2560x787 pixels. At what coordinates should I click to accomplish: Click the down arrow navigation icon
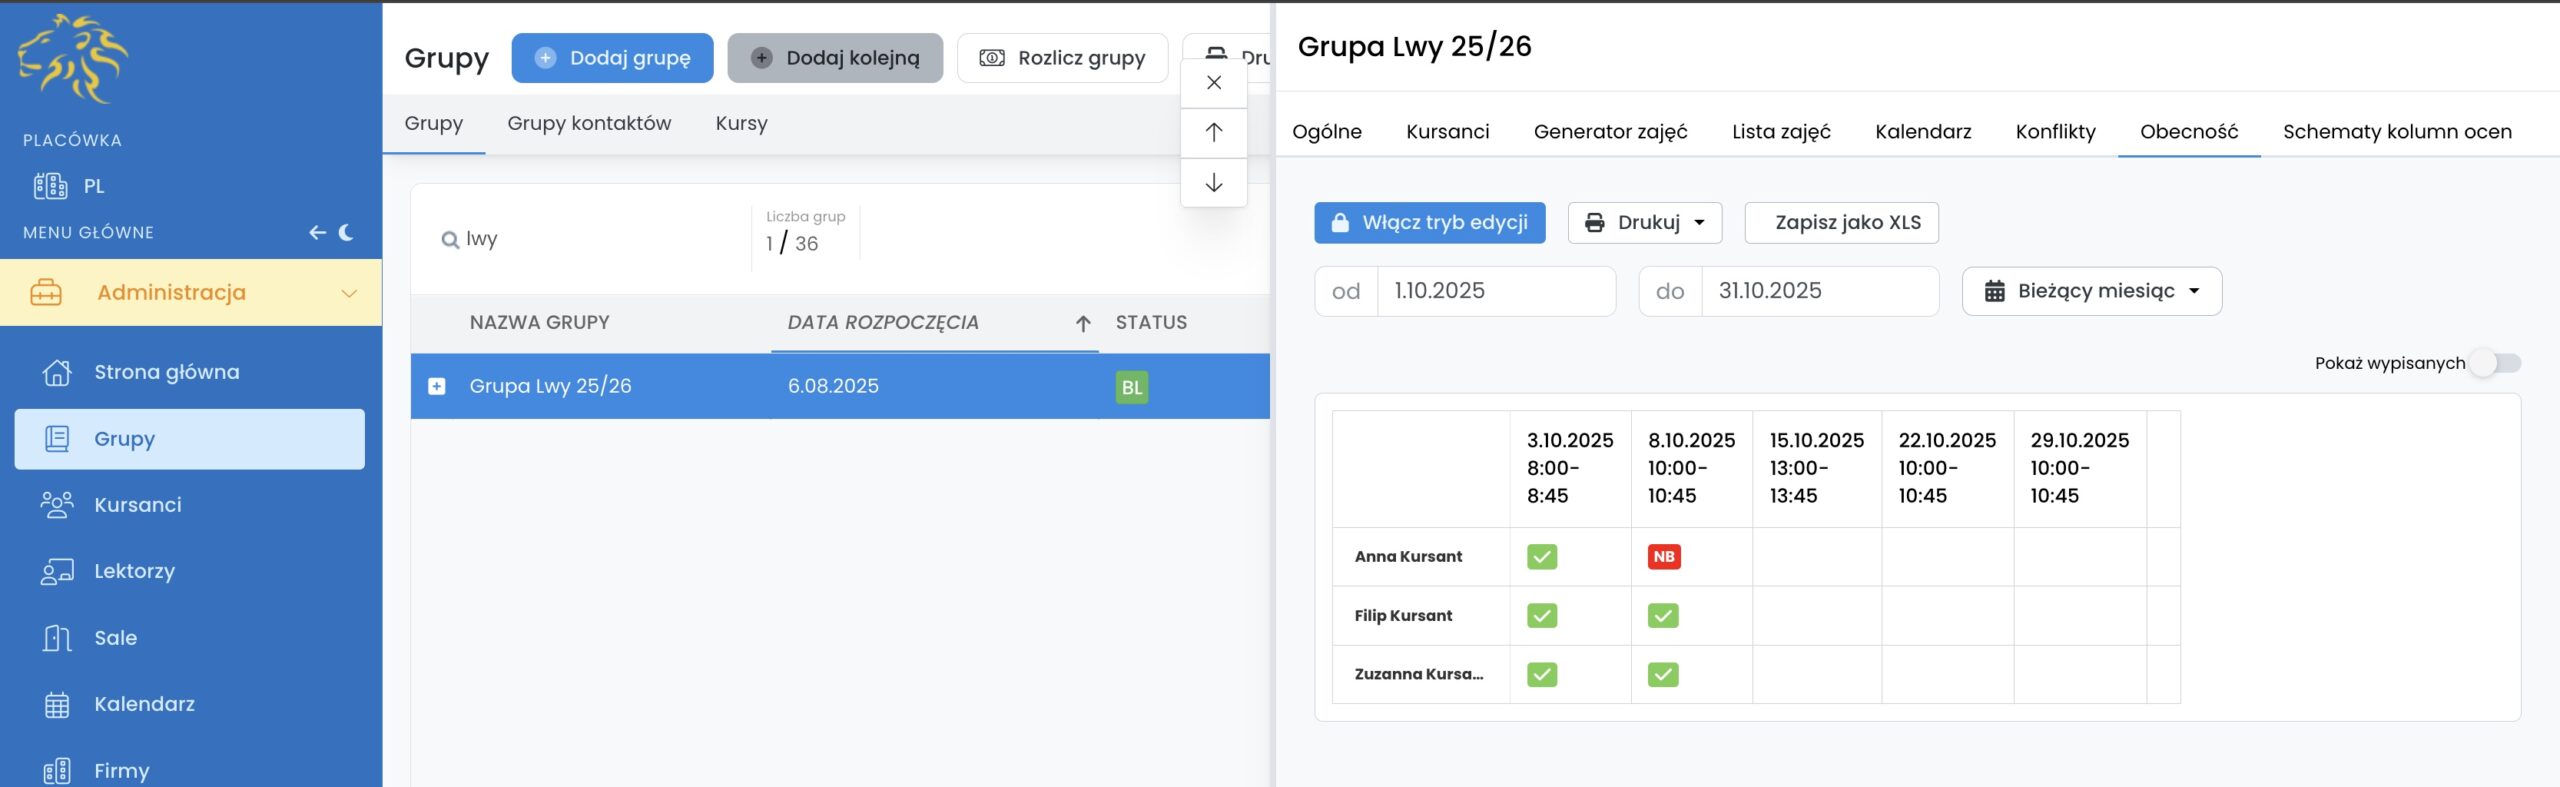[x=1213, y=182]
